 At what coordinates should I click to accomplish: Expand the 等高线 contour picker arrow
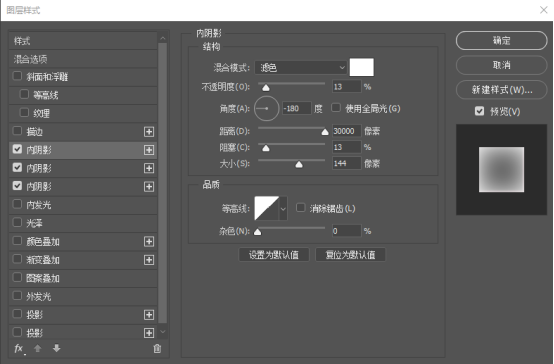(x=283, y=209)
